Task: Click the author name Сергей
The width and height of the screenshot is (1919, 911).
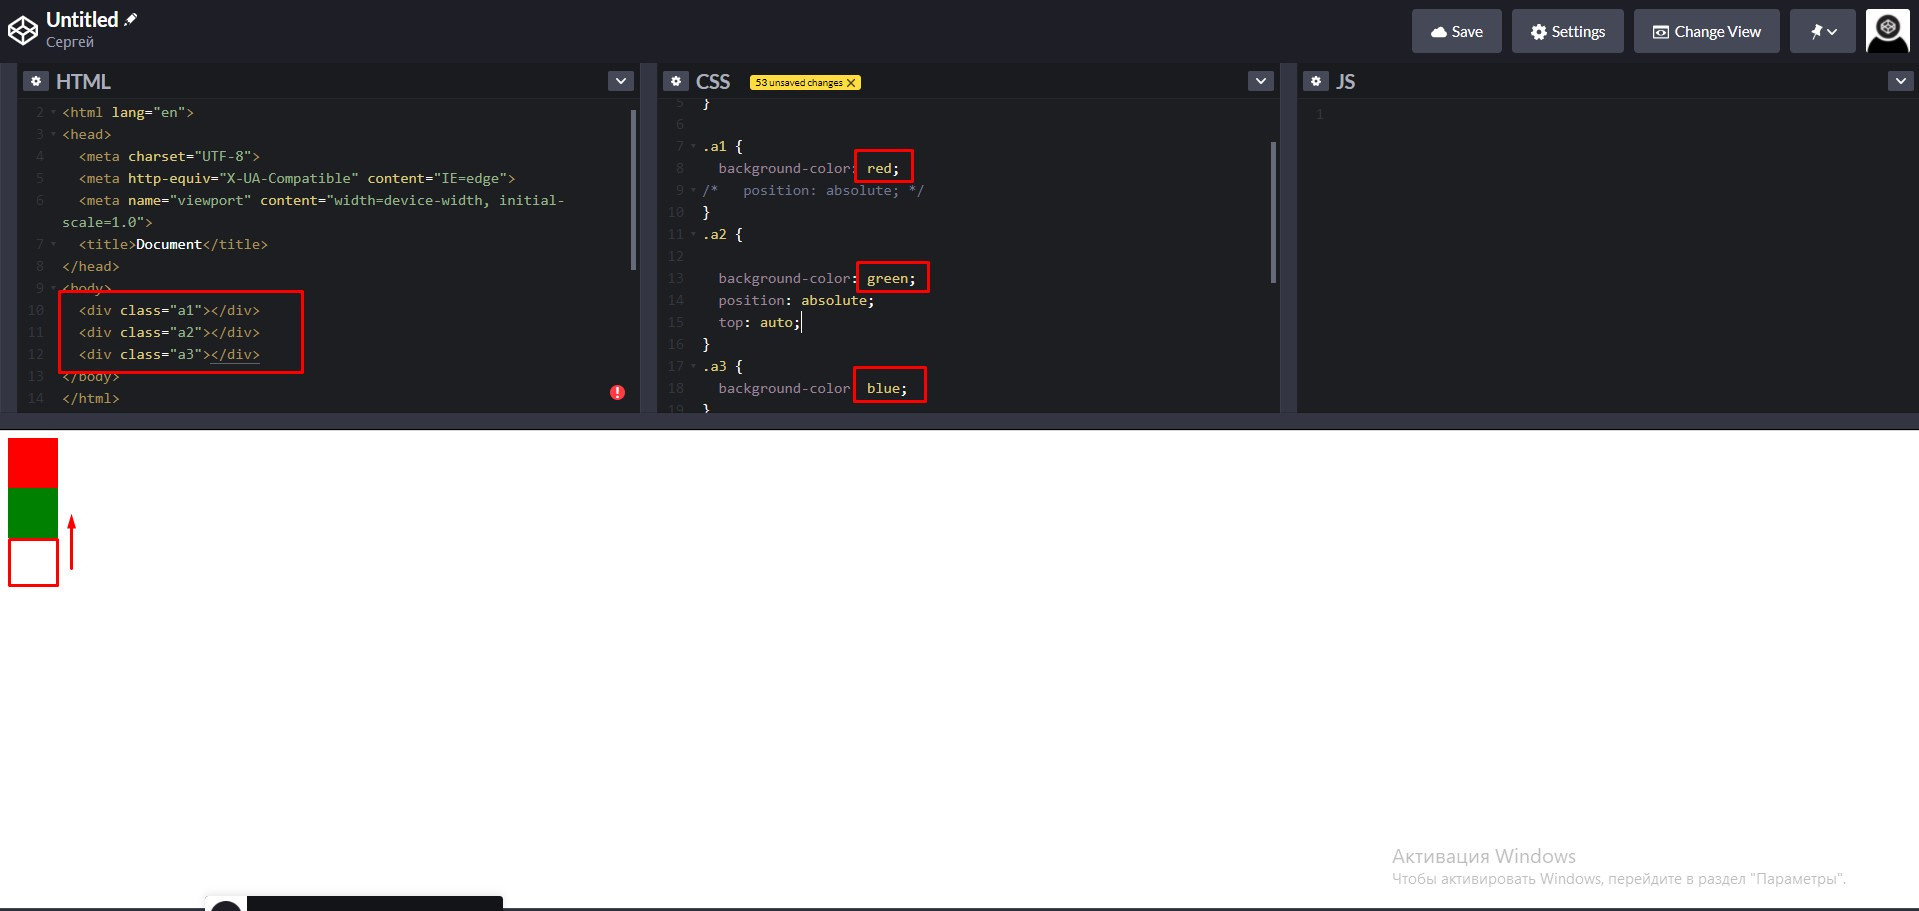Action: 70,42
